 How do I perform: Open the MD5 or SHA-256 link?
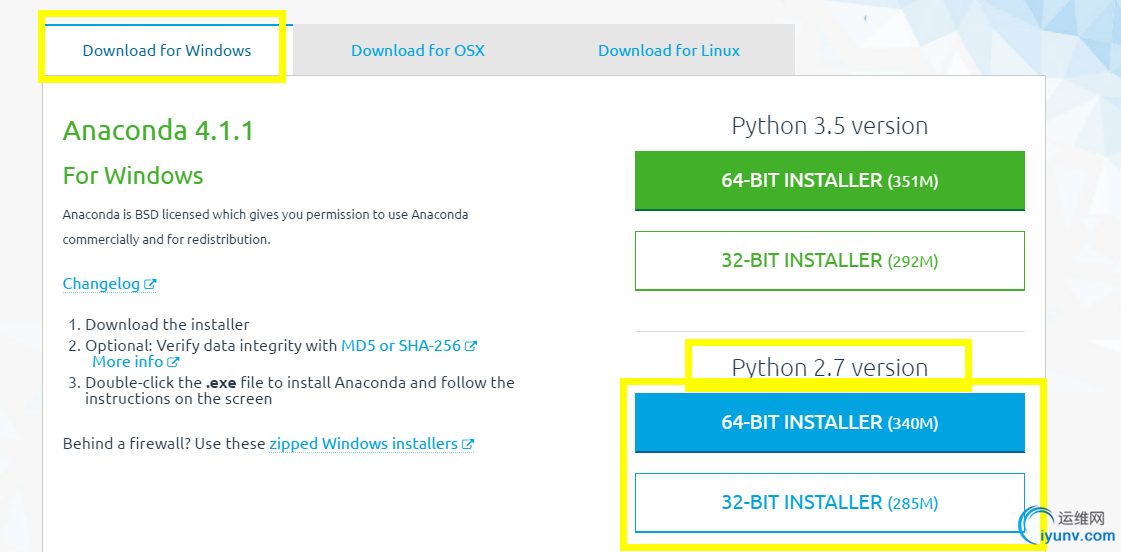[400, 346]
